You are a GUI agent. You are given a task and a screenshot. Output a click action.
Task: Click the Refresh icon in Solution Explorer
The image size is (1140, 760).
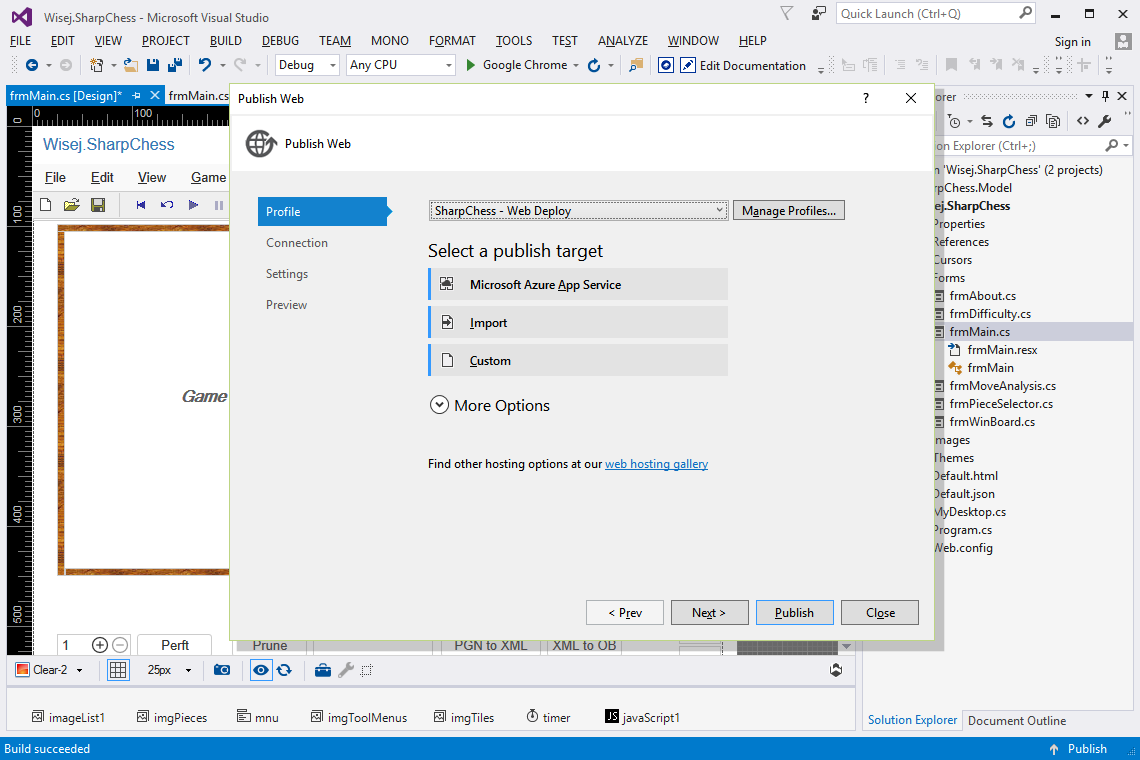coord(1009,121)
